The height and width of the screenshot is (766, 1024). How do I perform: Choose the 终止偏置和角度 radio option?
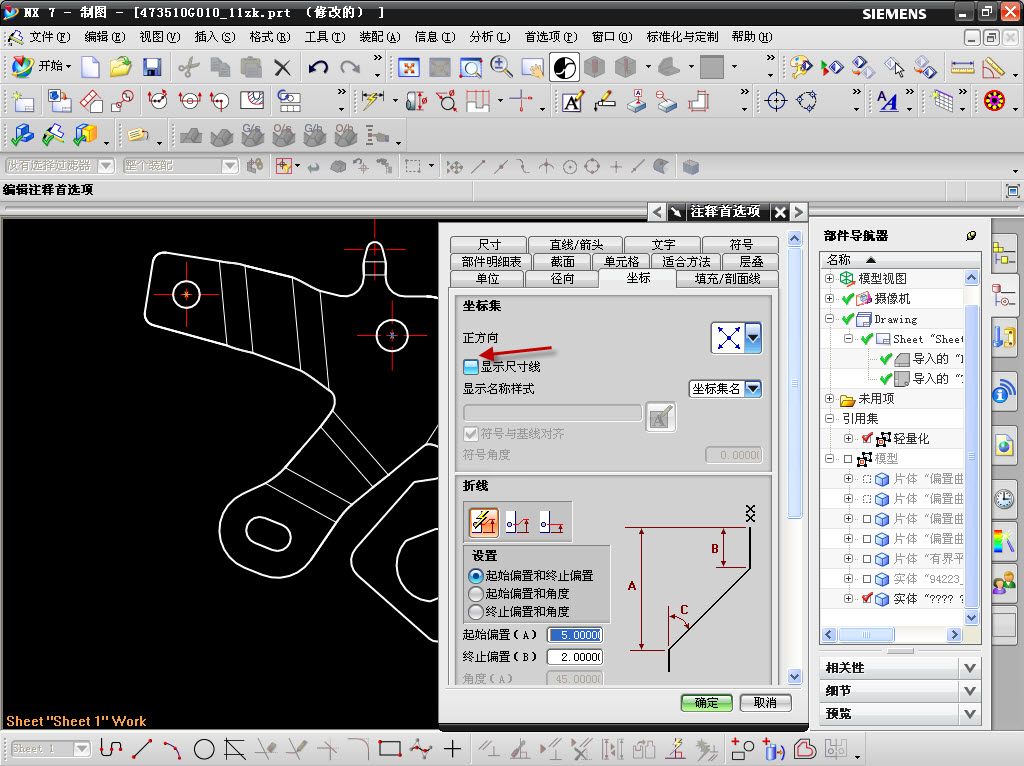point(476,611)
